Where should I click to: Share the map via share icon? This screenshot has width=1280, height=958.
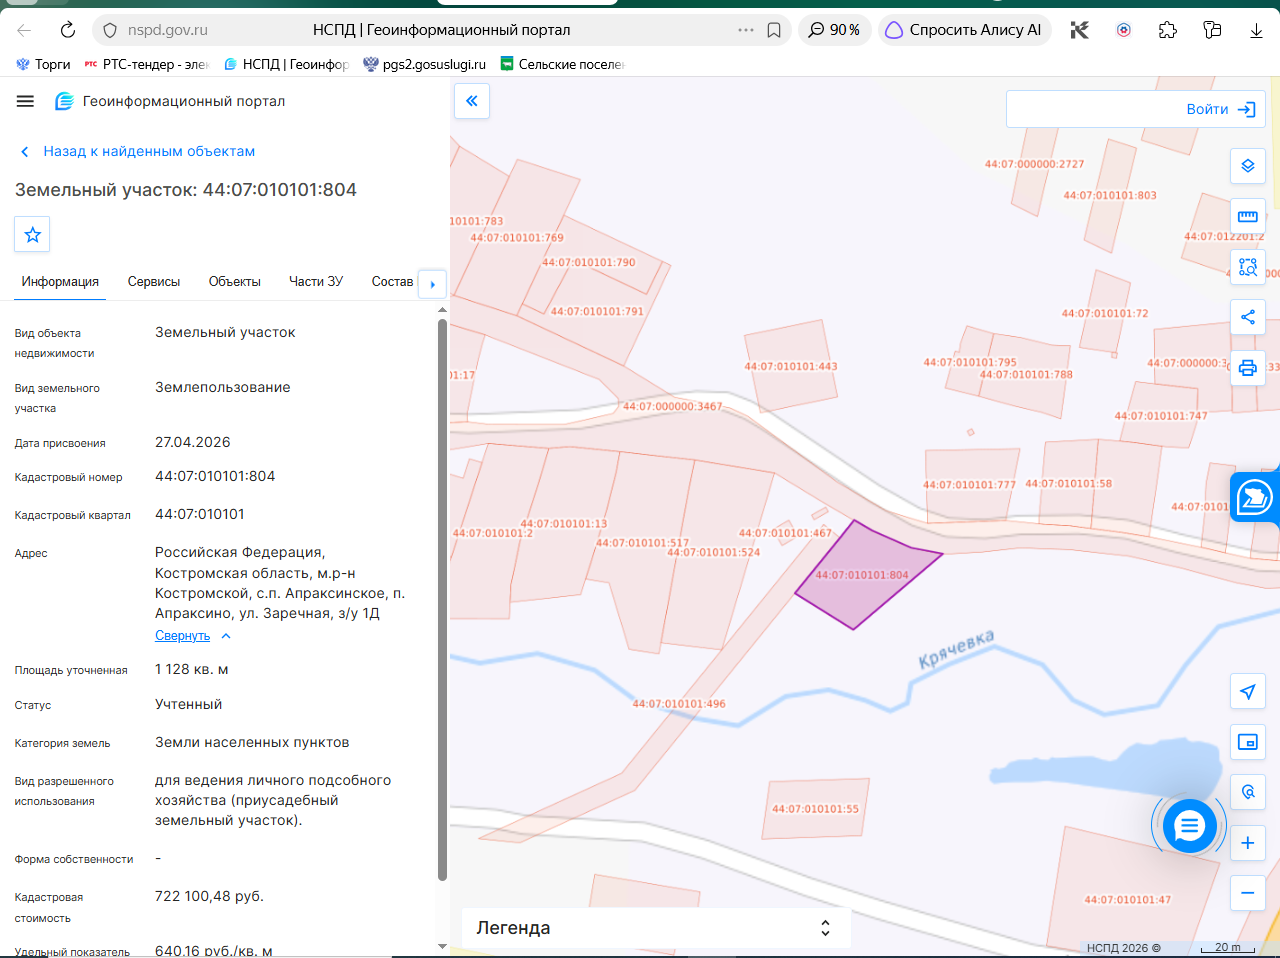pos(1248,317)
